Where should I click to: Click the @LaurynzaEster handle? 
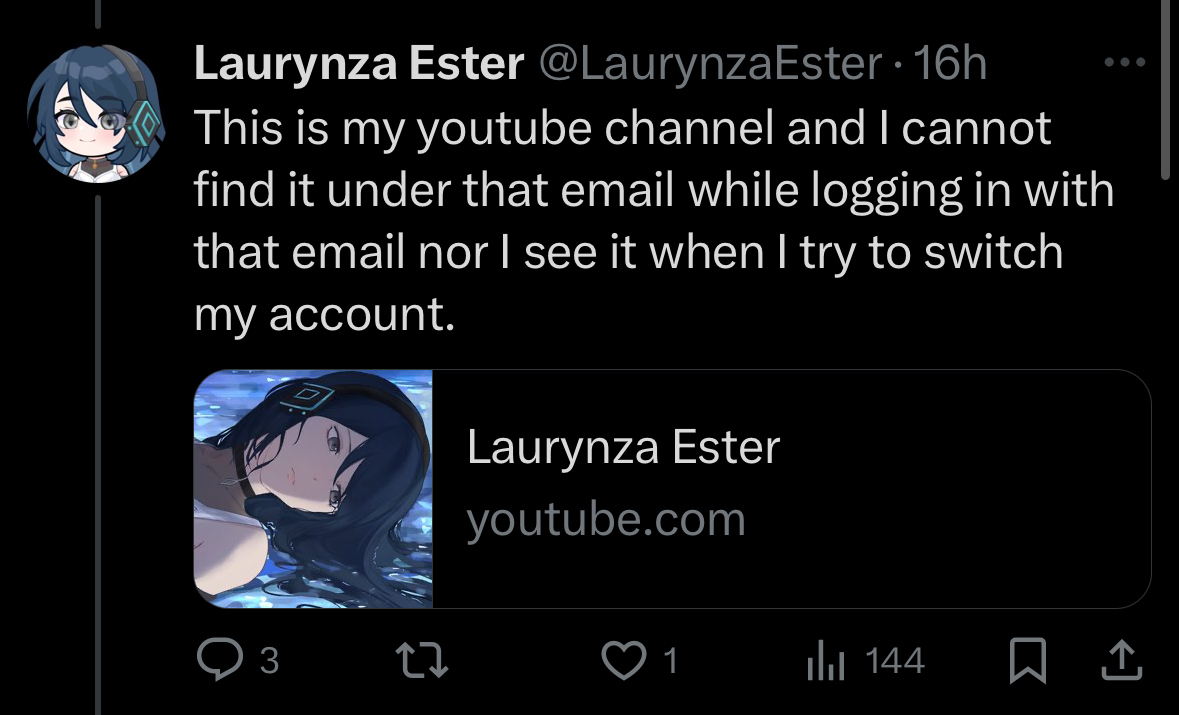[x=710, y=65]
